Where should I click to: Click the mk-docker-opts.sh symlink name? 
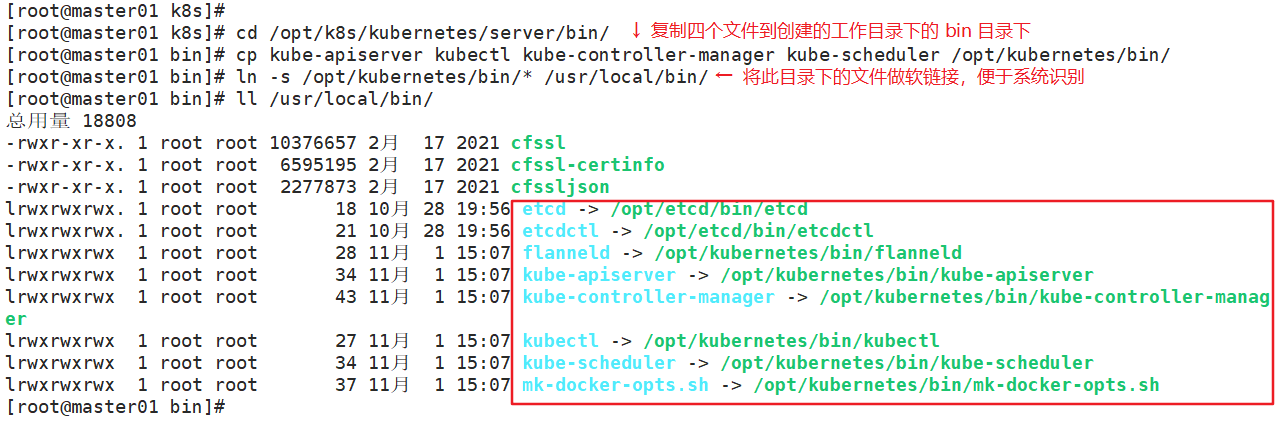click(x=615, y=385)
